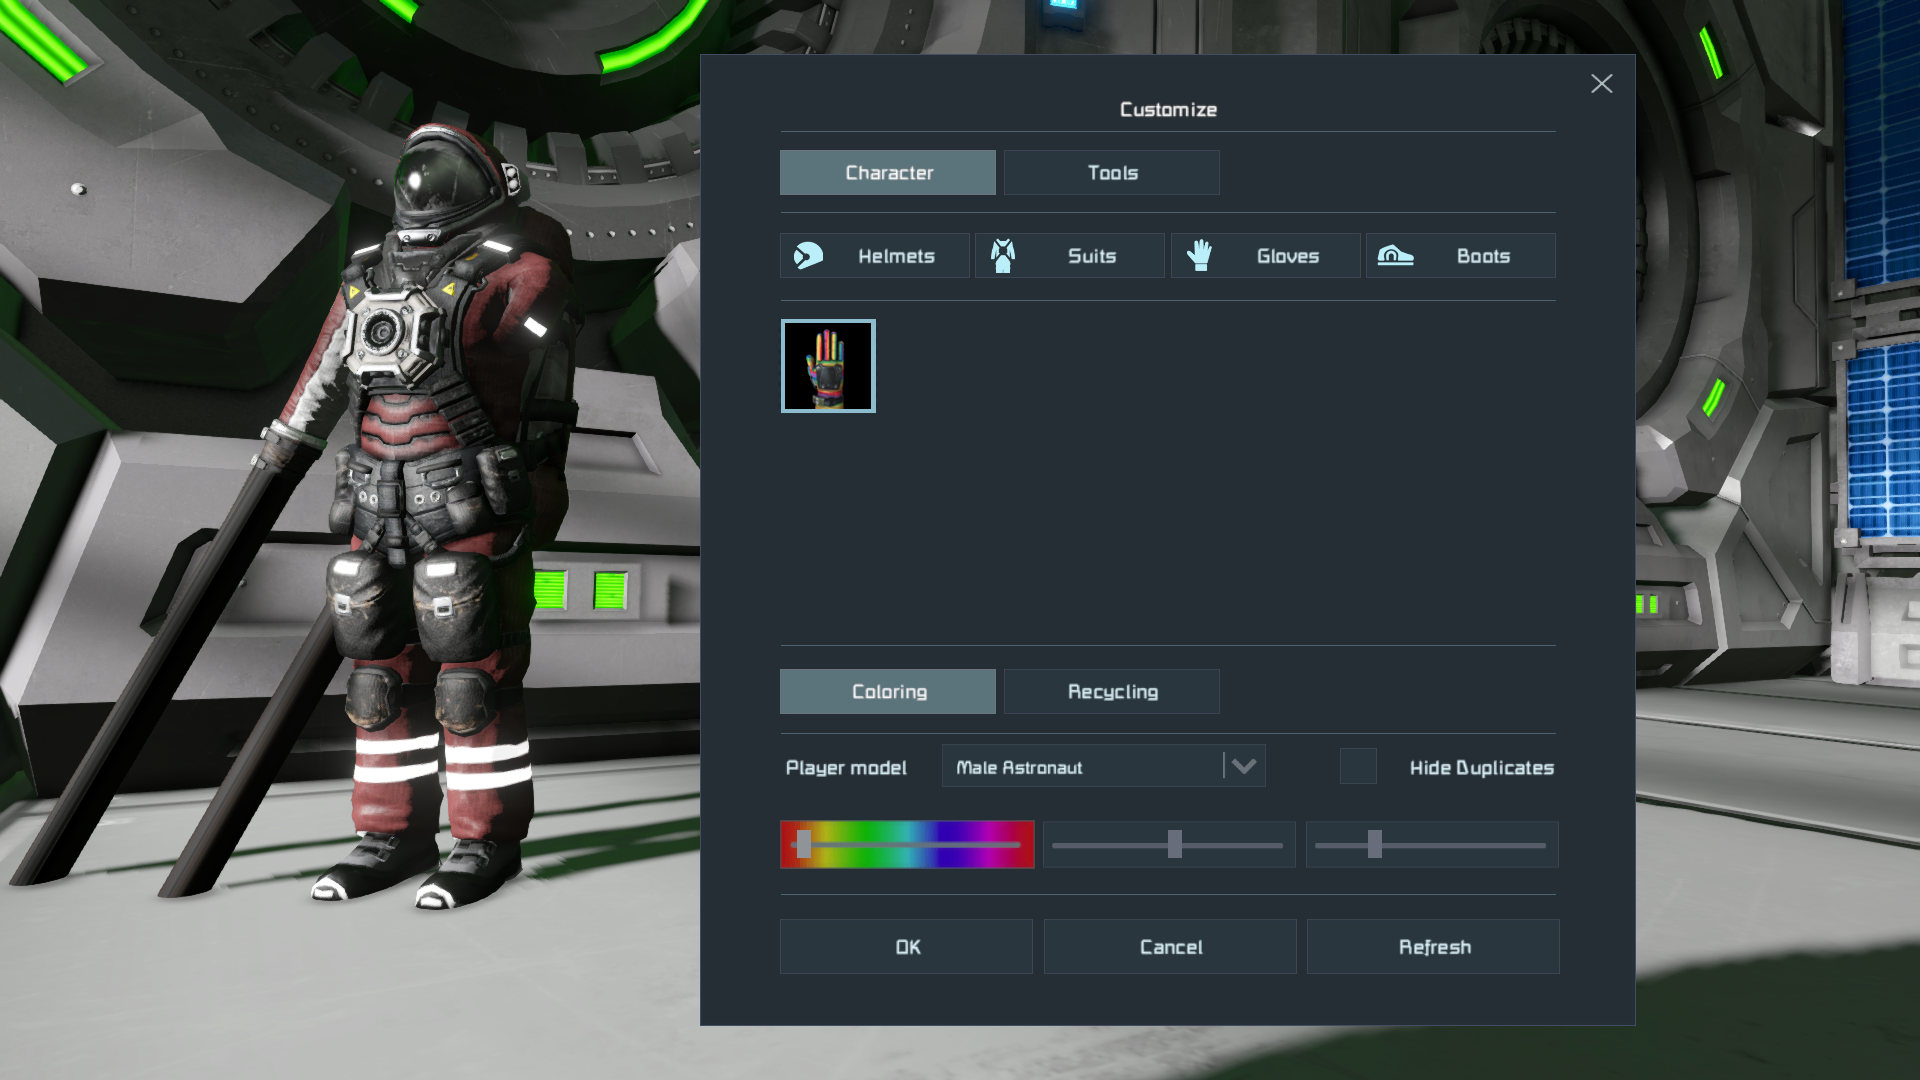This screenshot has height=1080, width=1920.
Task: Open the Player model dropdown
Action: pyautogui.click(x=1082, y=767)
